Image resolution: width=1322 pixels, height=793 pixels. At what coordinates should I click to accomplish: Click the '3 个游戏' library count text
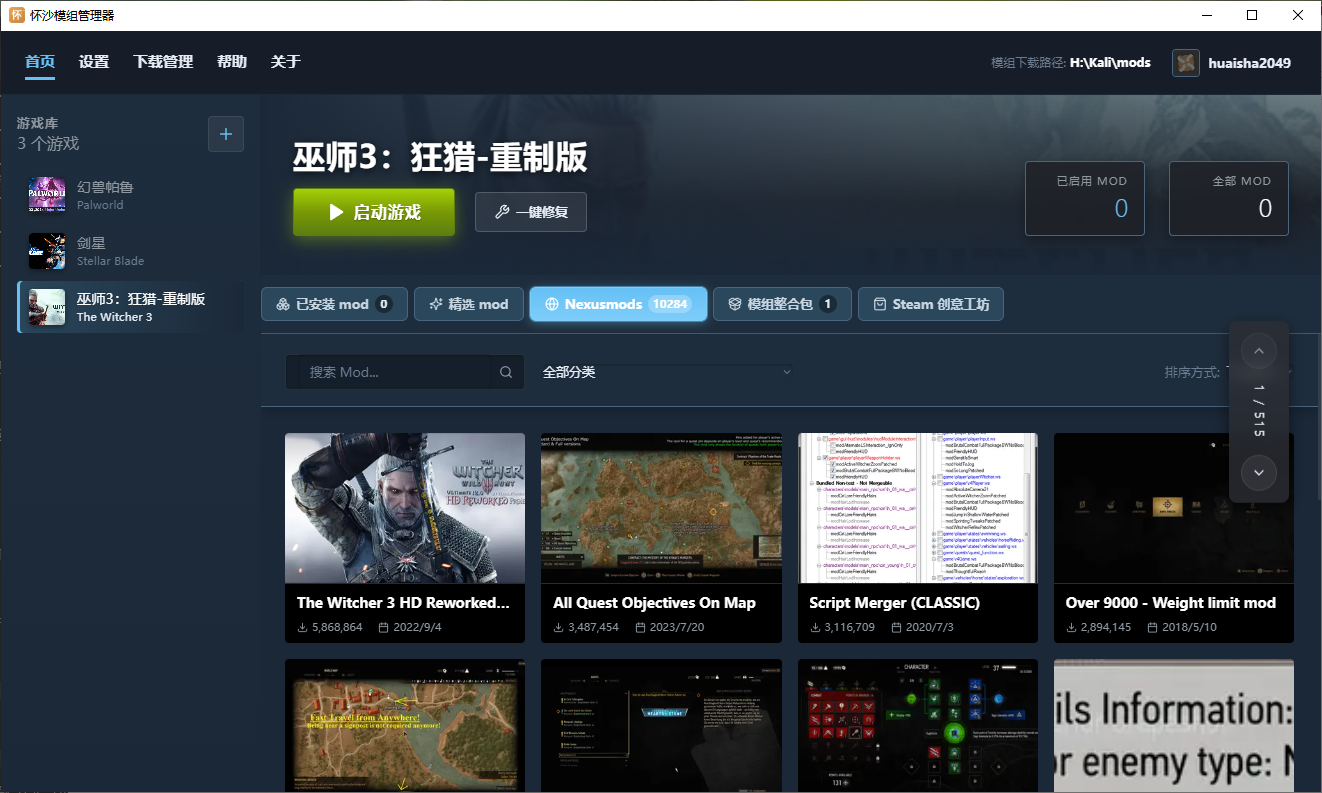point(48,143)
